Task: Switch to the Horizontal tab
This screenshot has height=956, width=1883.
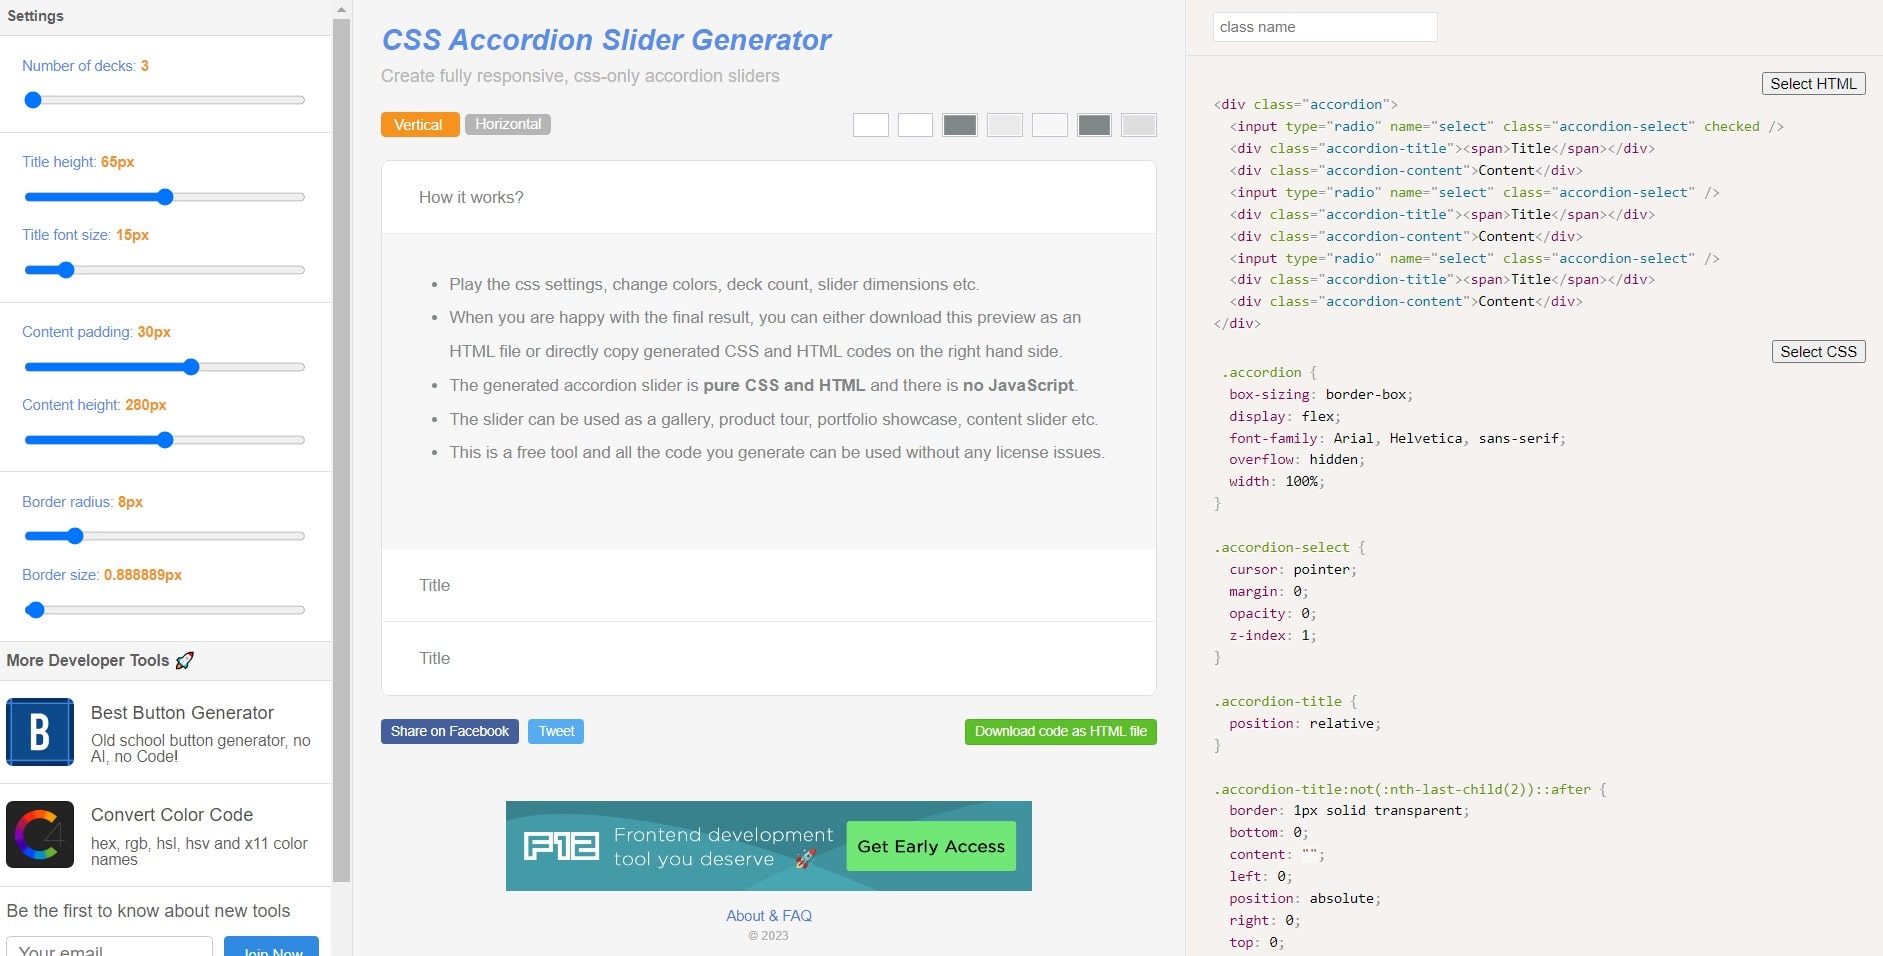Action: click(508, 124)
